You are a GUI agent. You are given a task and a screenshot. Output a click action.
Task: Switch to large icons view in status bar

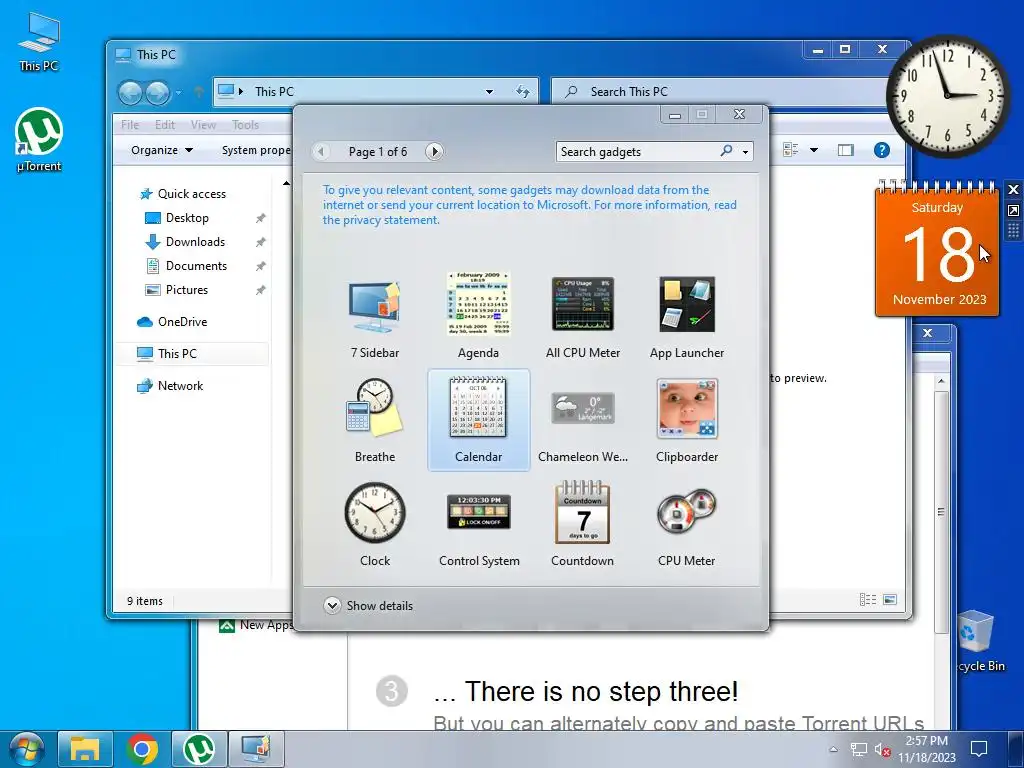[889, 600]
